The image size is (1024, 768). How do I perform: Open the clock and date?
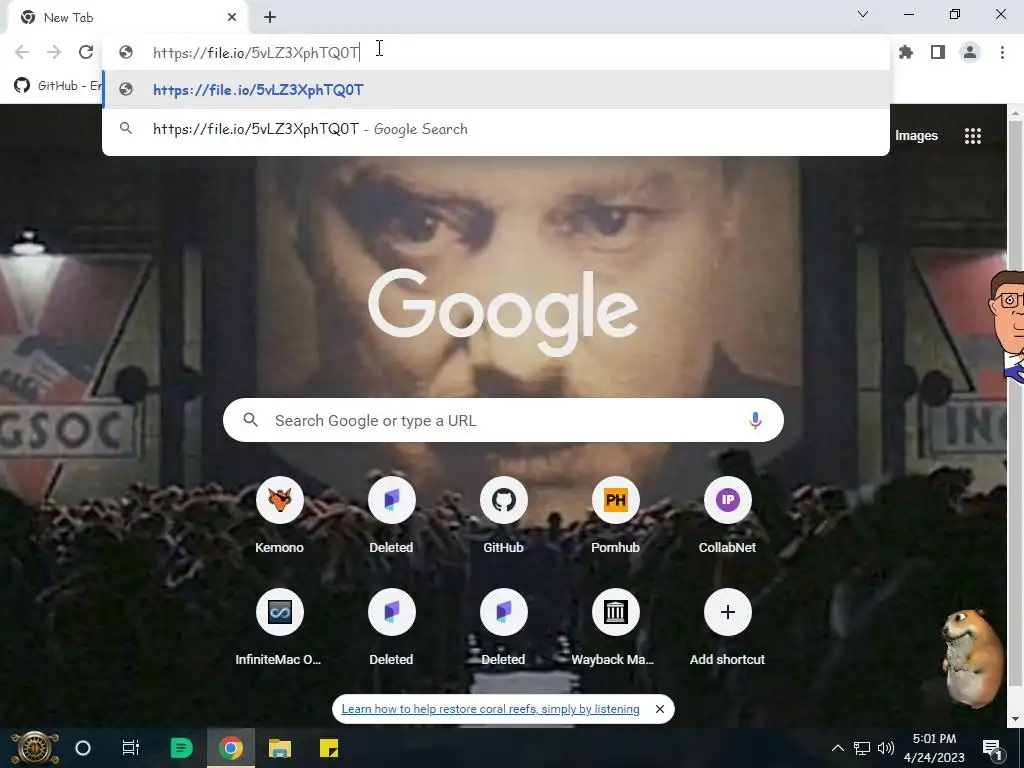[935, 748]
